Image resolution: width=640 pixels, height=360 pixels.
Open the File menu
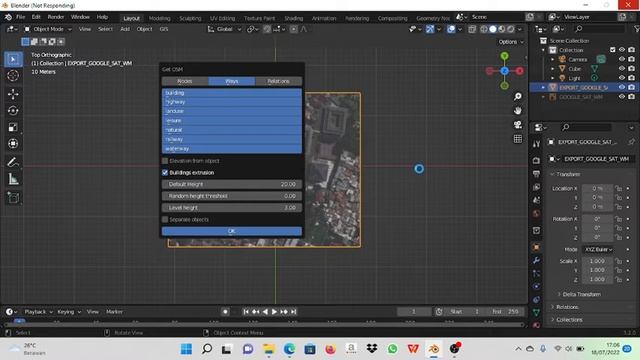[20, 17]
